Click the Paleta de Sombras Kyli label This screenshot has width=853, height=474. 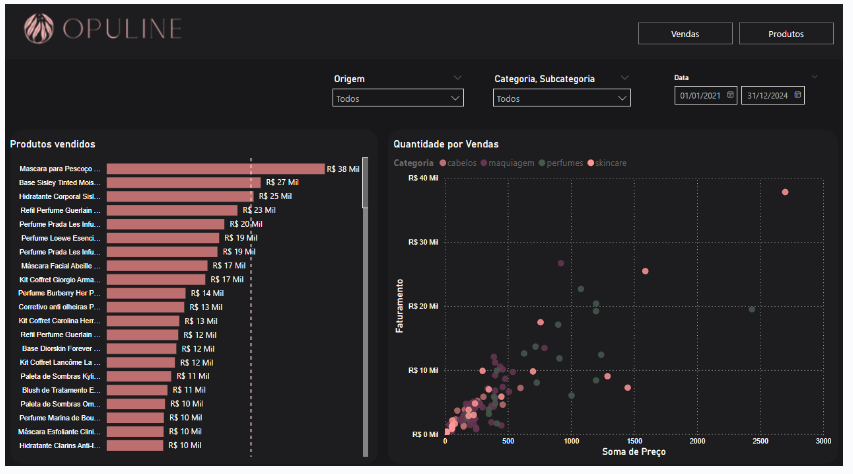pos(60,377)
